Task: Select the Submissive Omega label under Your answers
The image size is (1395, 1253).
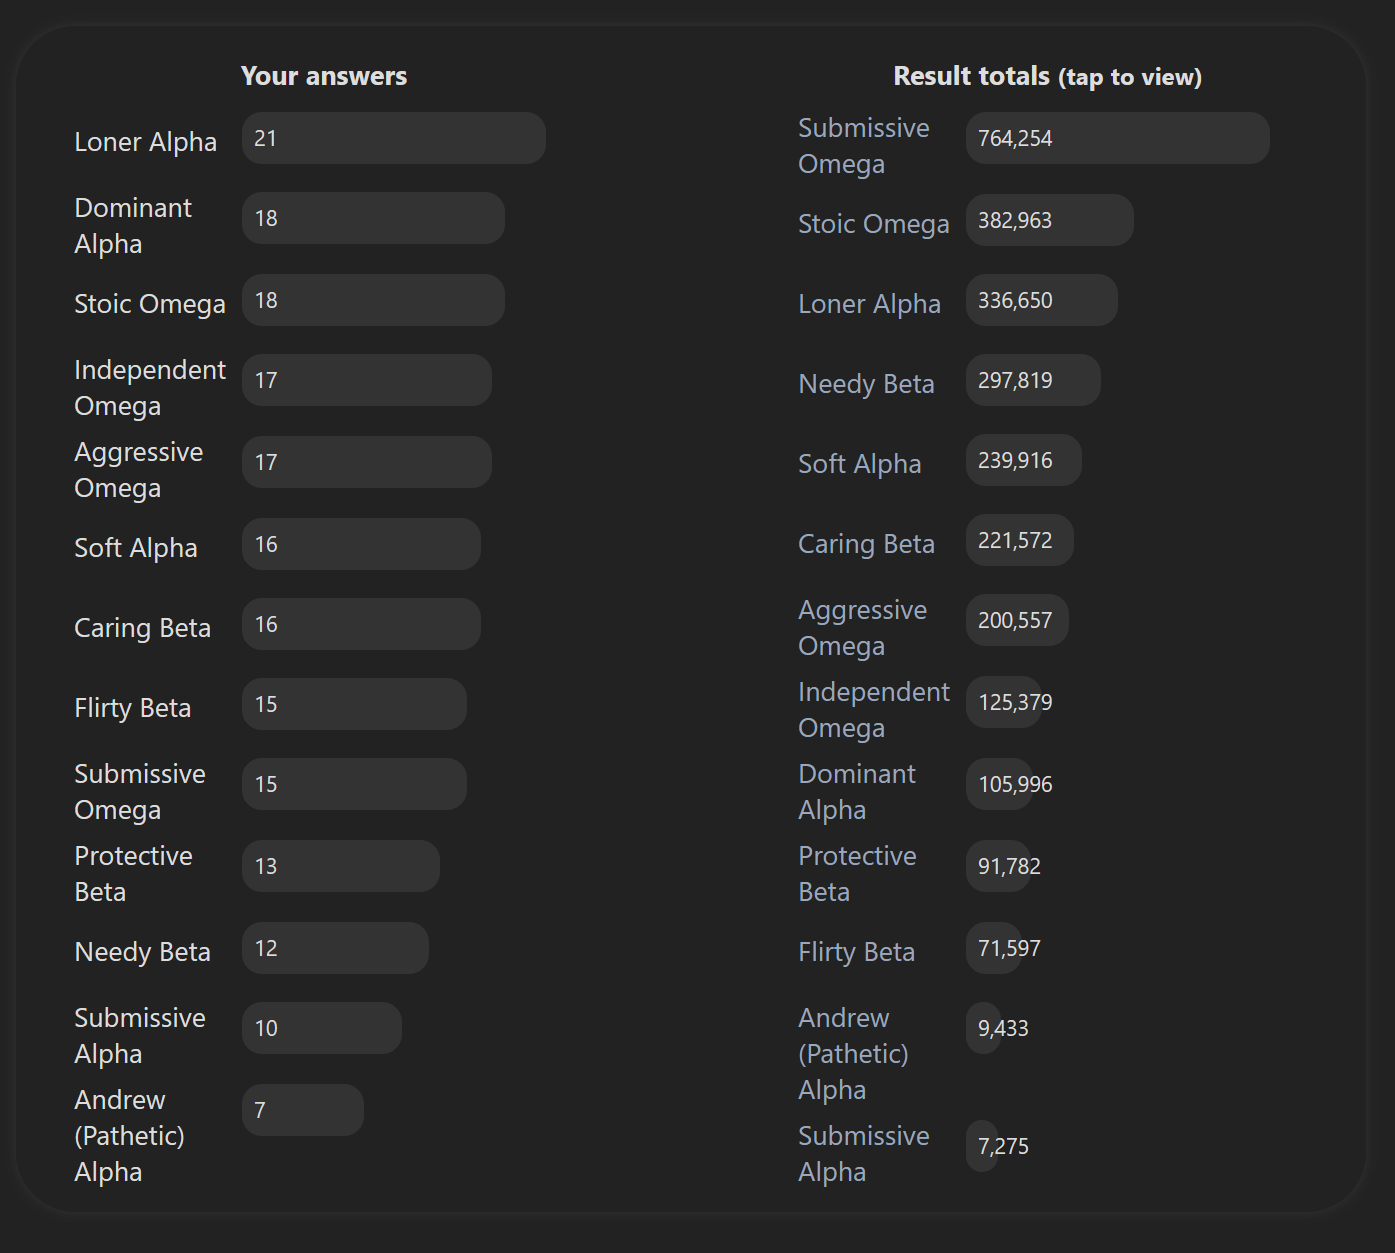Action: pyautogui.click(x=140, y=792)
